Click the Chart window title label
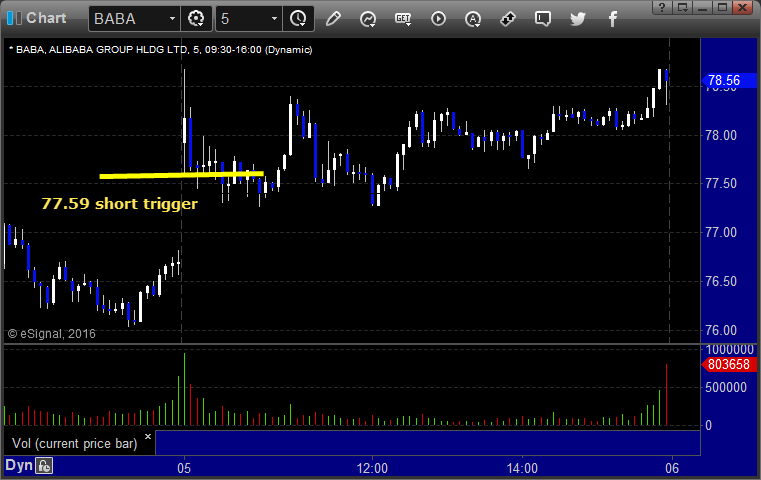Image resolution: width=761 pixels, height=480 pixels. 46,18
